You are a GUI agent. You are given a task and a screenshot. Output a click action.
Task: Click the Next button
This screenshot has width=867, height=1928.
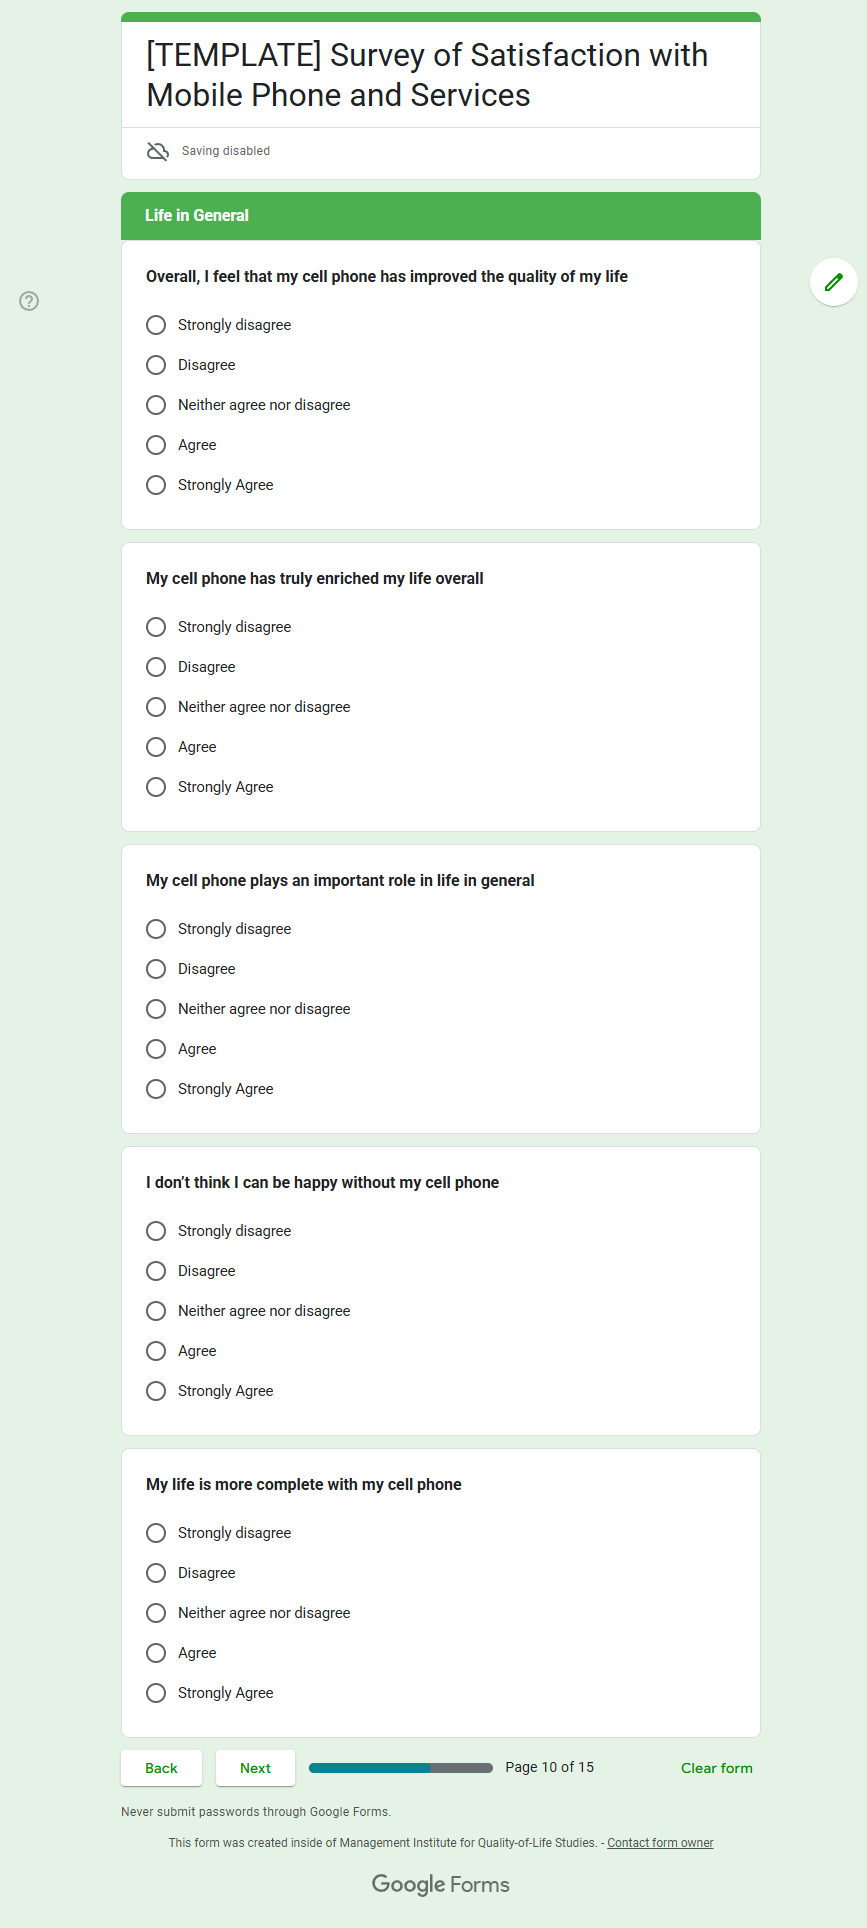tap(255, 1768)
